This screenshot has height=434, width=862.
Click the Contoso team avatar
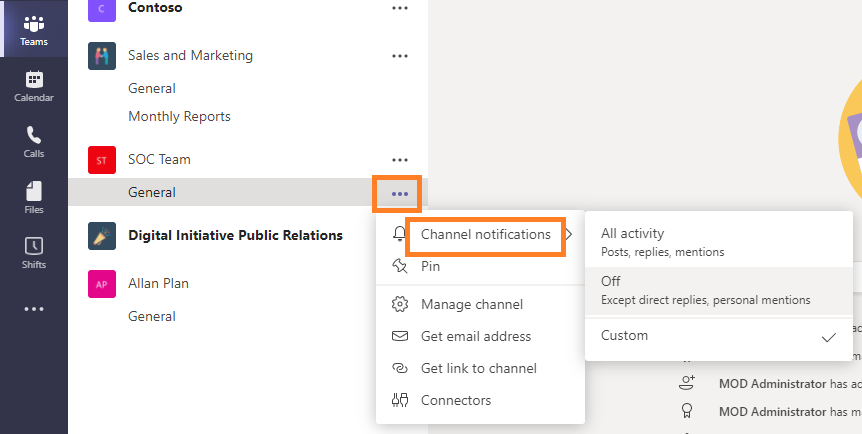pos(102,9)
